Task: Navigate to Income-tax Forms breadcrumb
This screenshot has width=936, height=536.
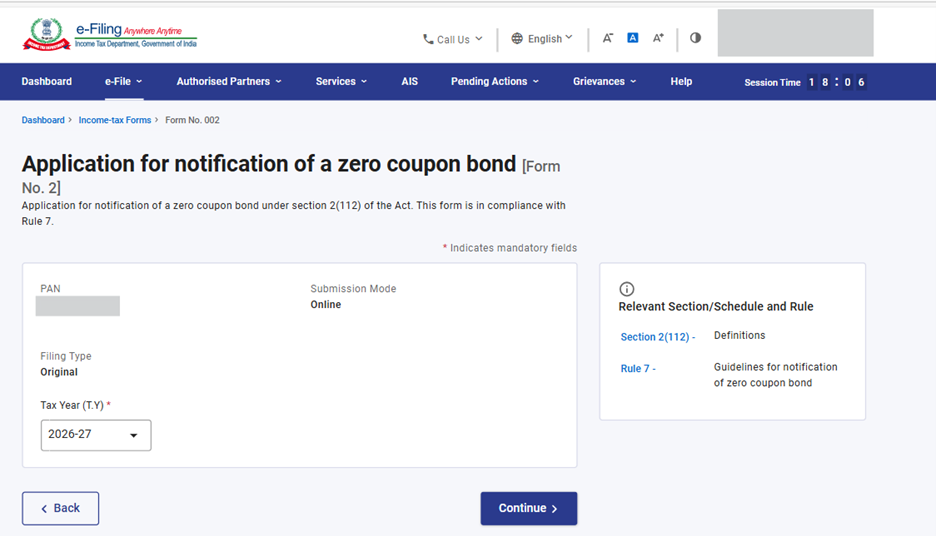Action: tap(115, 120)
